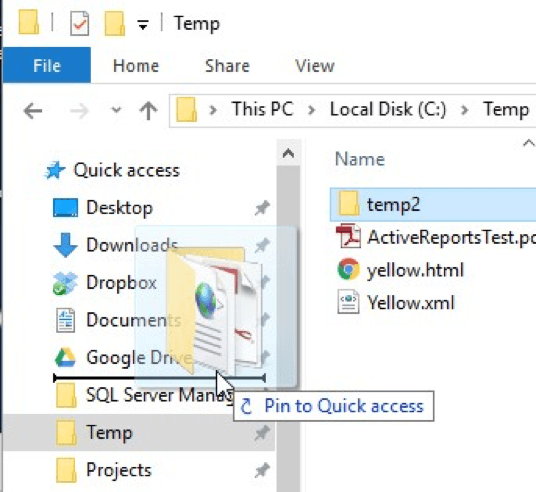Open the File menu tab
This screenshot has width=536, height=492.
(x=47, y=65)
